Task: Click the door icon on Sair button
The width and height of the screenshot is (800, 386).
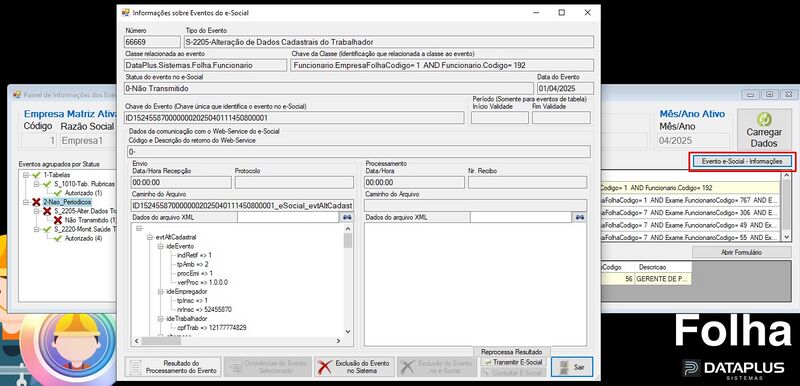Action: [563, 367]
